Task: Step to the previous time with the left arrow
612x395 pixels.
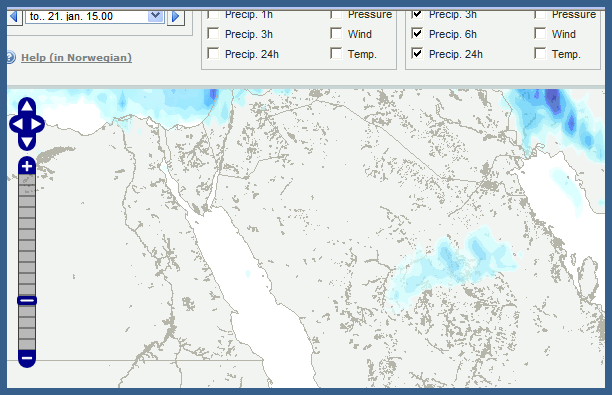Action: pos(15,16)
